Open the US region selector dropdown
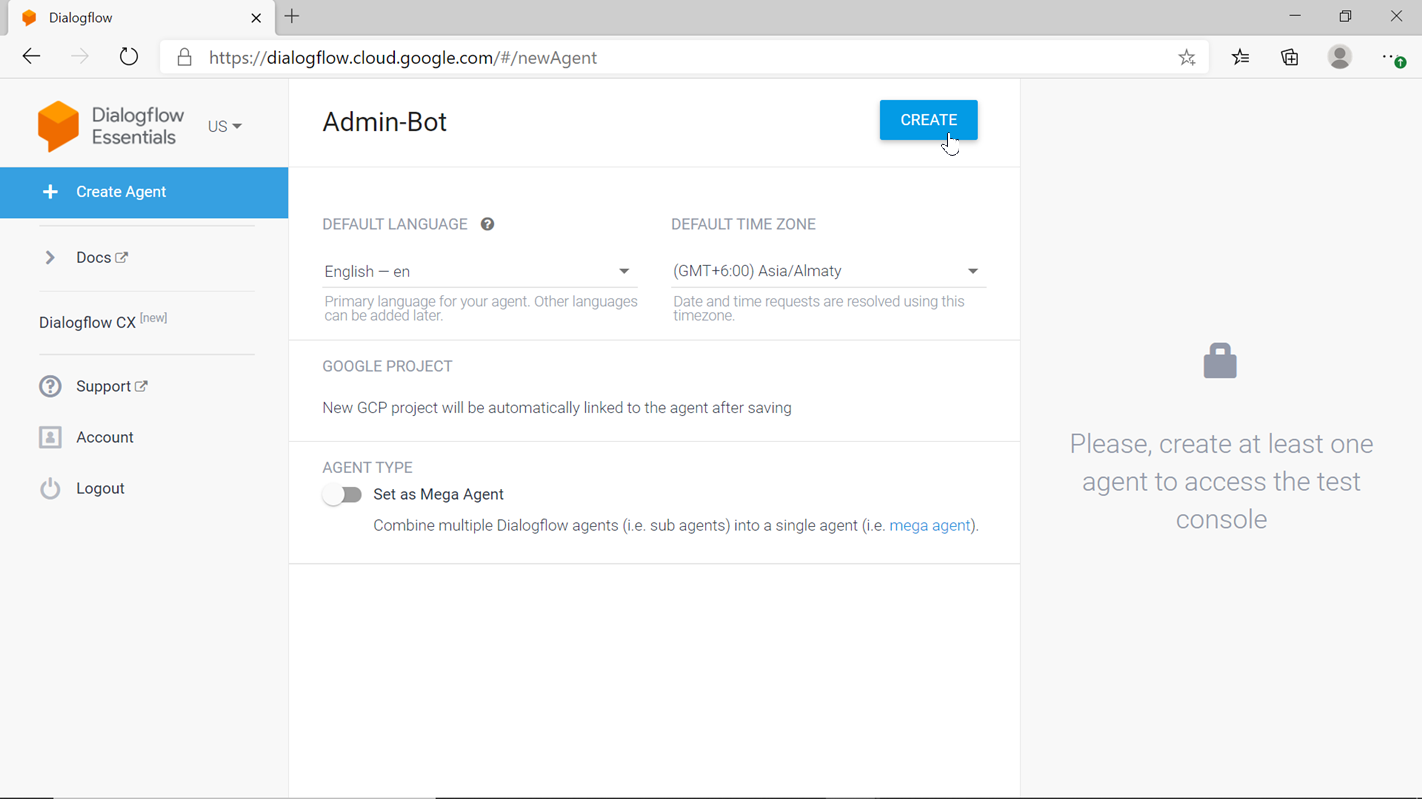 click(x=225, y=127)
